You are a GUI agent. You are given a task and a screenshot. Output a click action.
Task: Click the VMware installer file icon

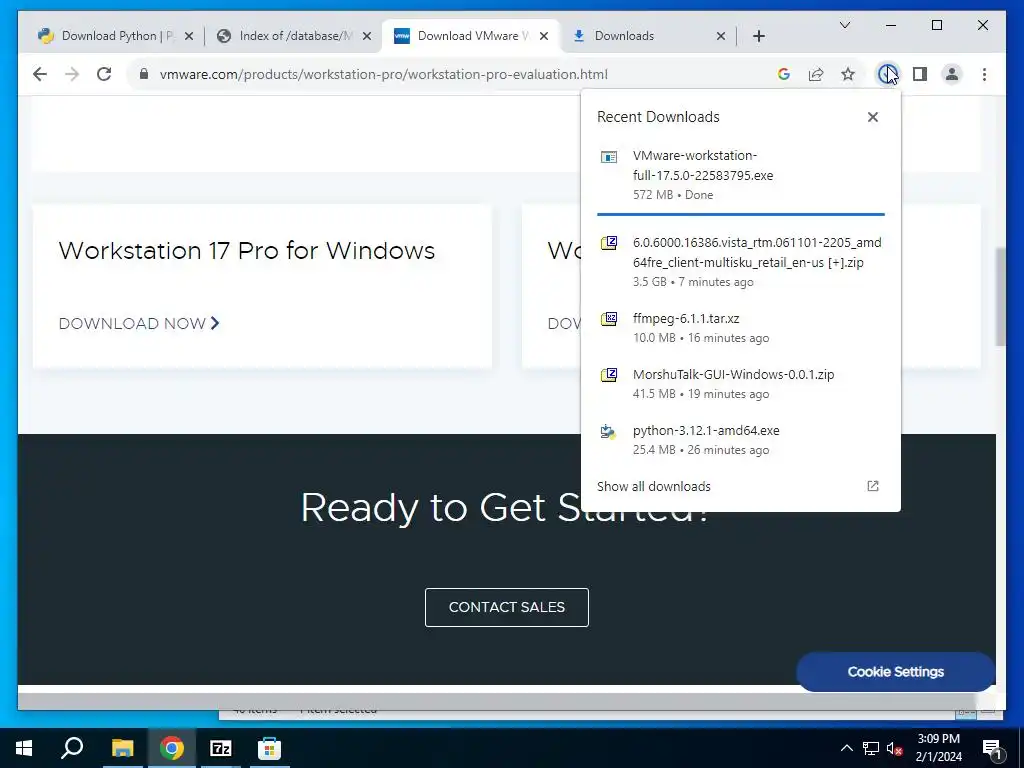tap(609, 157)
